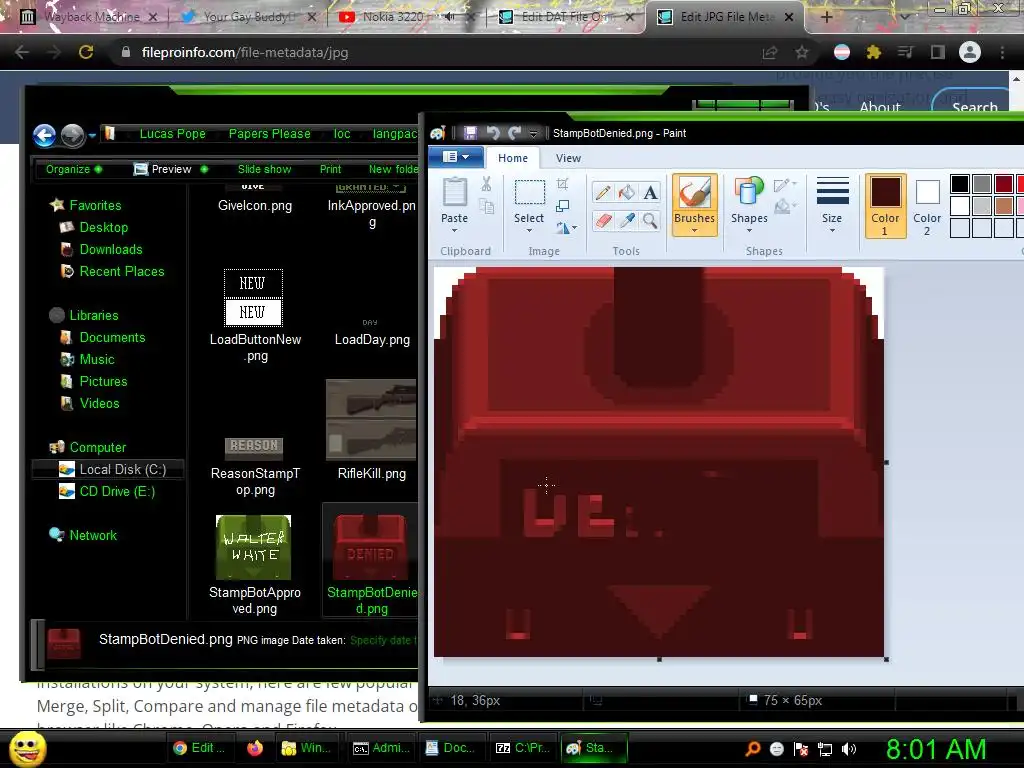Click the Network item in navigation pane
Viewport: 1024px width, 768px height.
pyautogui.click(x=93, y=536)
